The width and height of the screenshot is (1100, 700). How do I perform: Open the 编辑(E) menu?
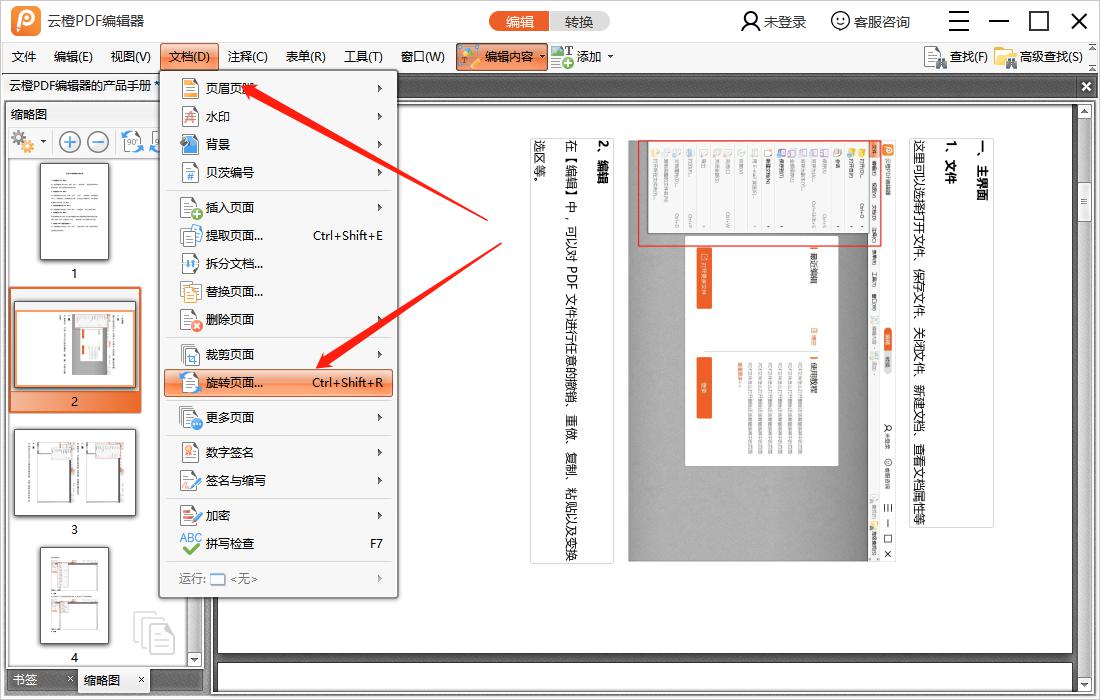(x=73, y=57)
